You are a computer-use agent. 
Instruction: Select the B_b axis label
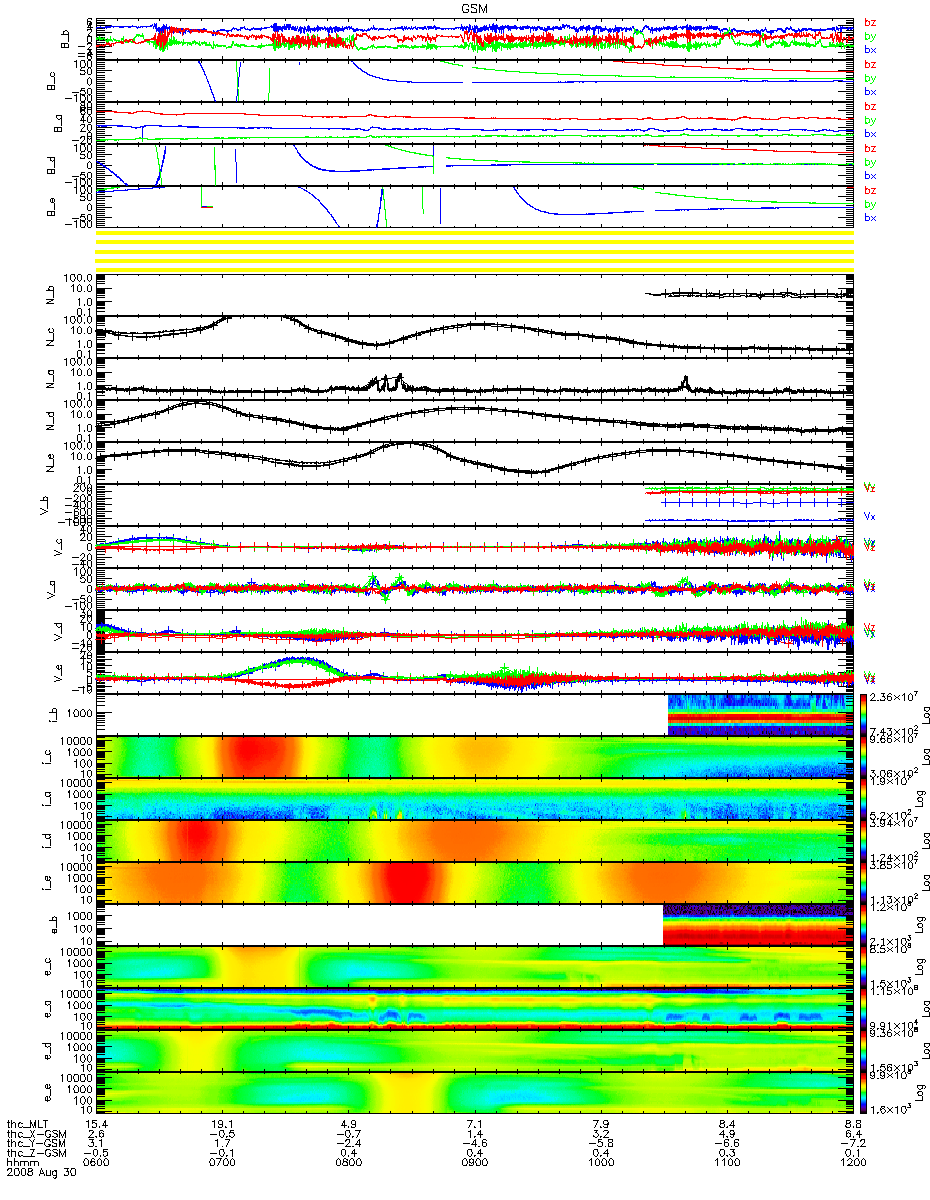click(x=66, y=39)
